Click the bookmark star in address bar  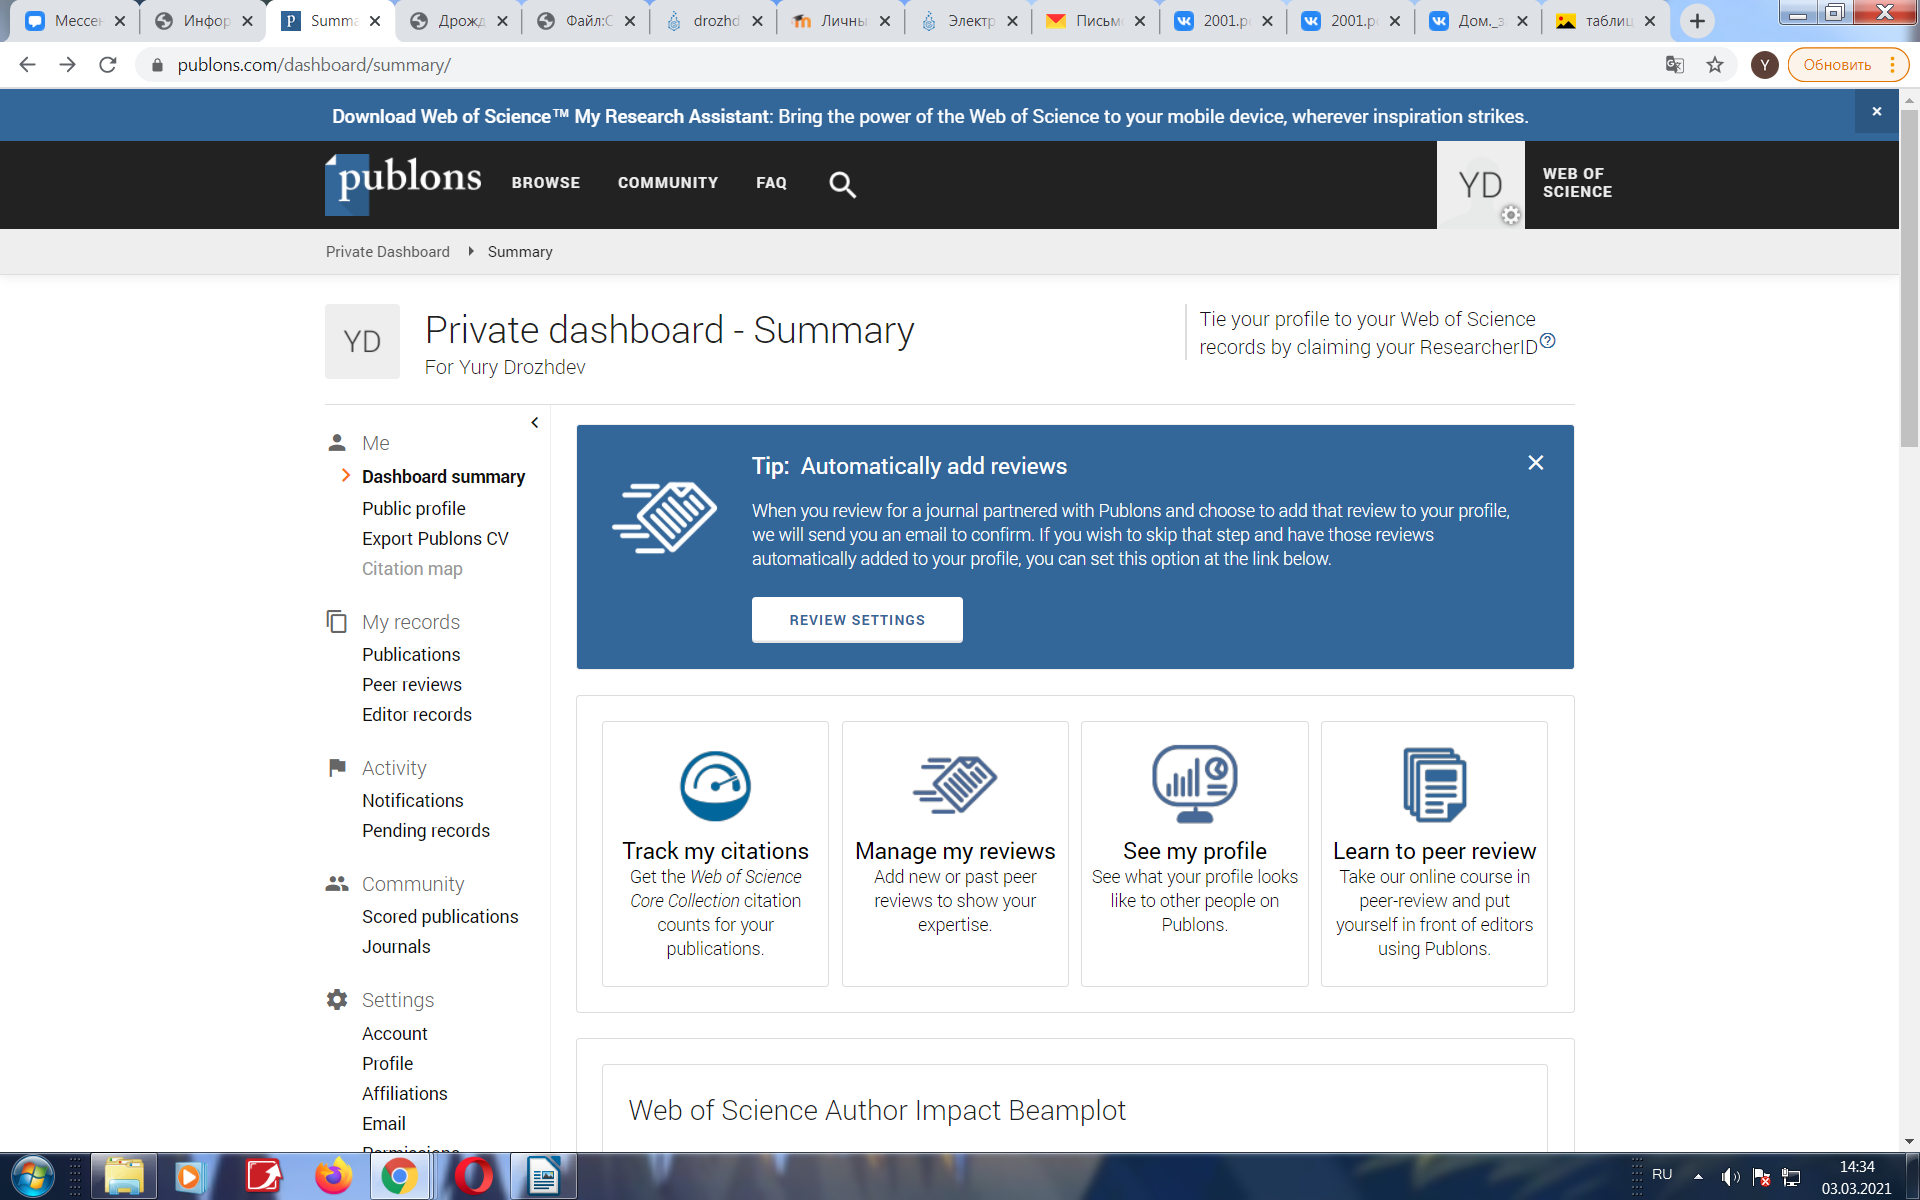1715,65
